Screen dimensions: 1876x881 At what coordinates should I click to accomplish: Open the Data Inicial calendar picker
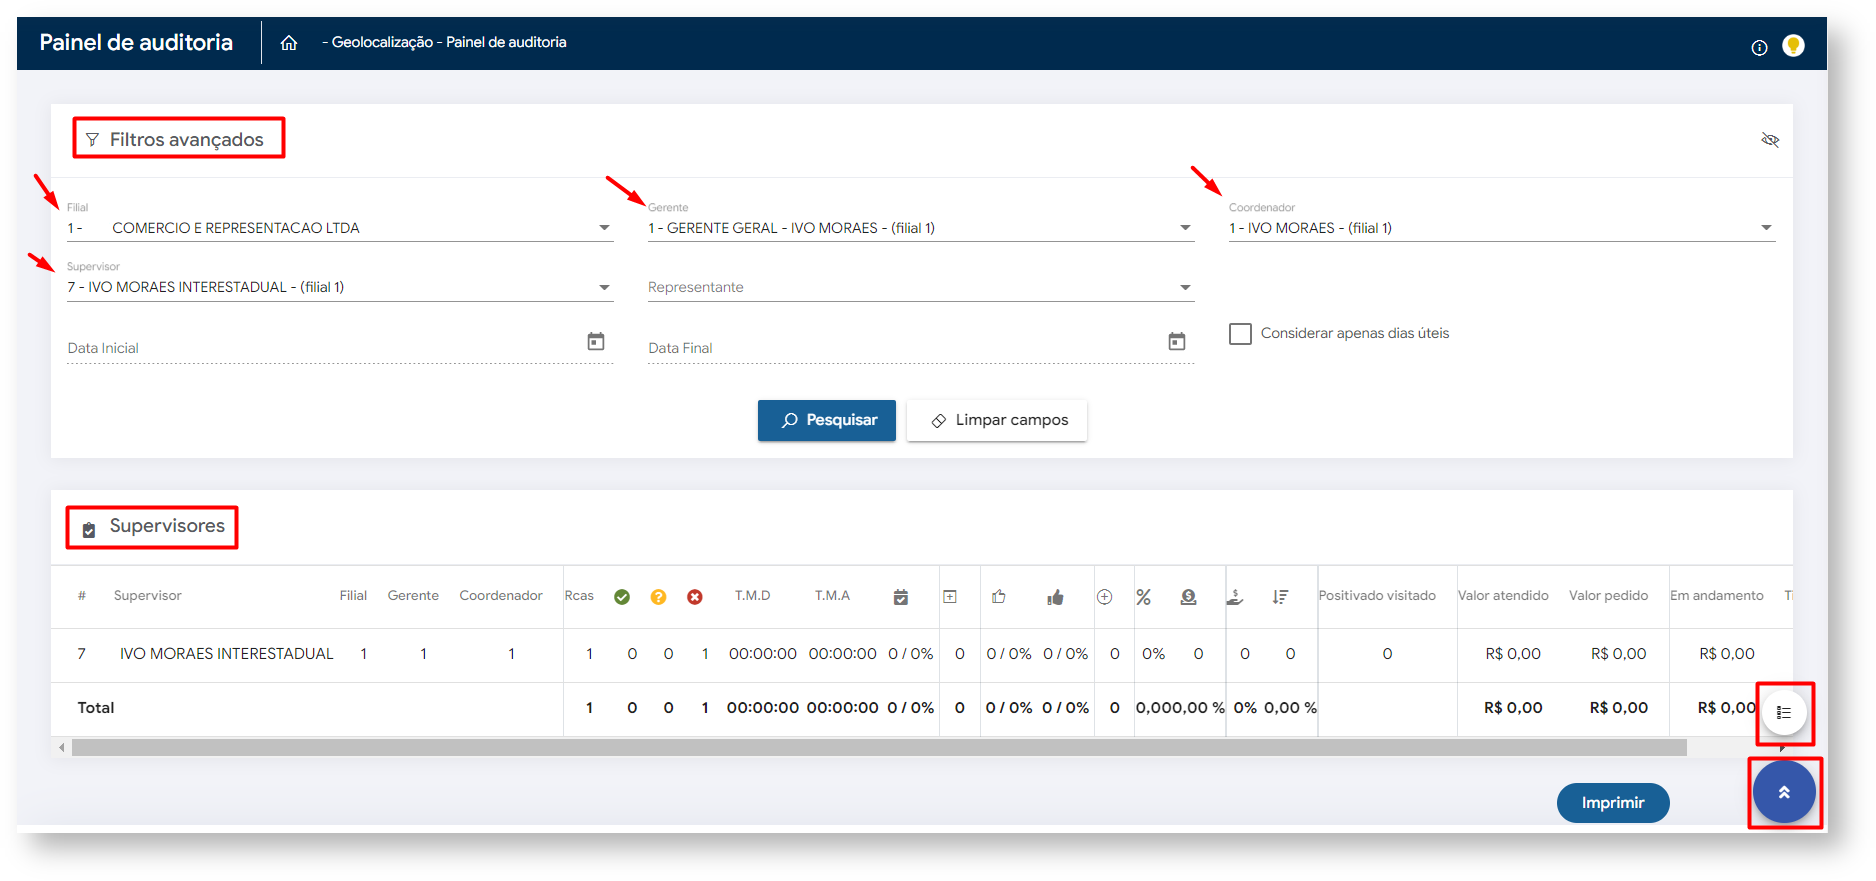(596, 342)
